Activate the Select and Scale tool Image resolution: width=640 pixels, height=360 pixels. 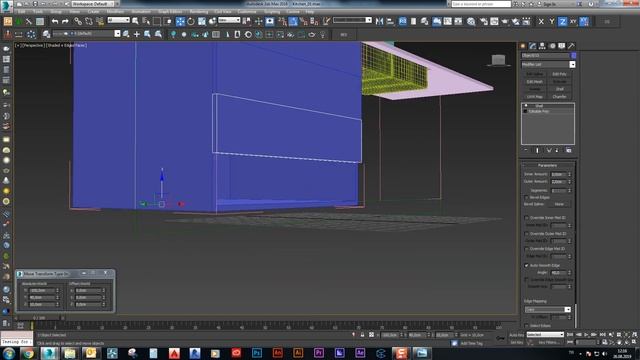(202, 21)
